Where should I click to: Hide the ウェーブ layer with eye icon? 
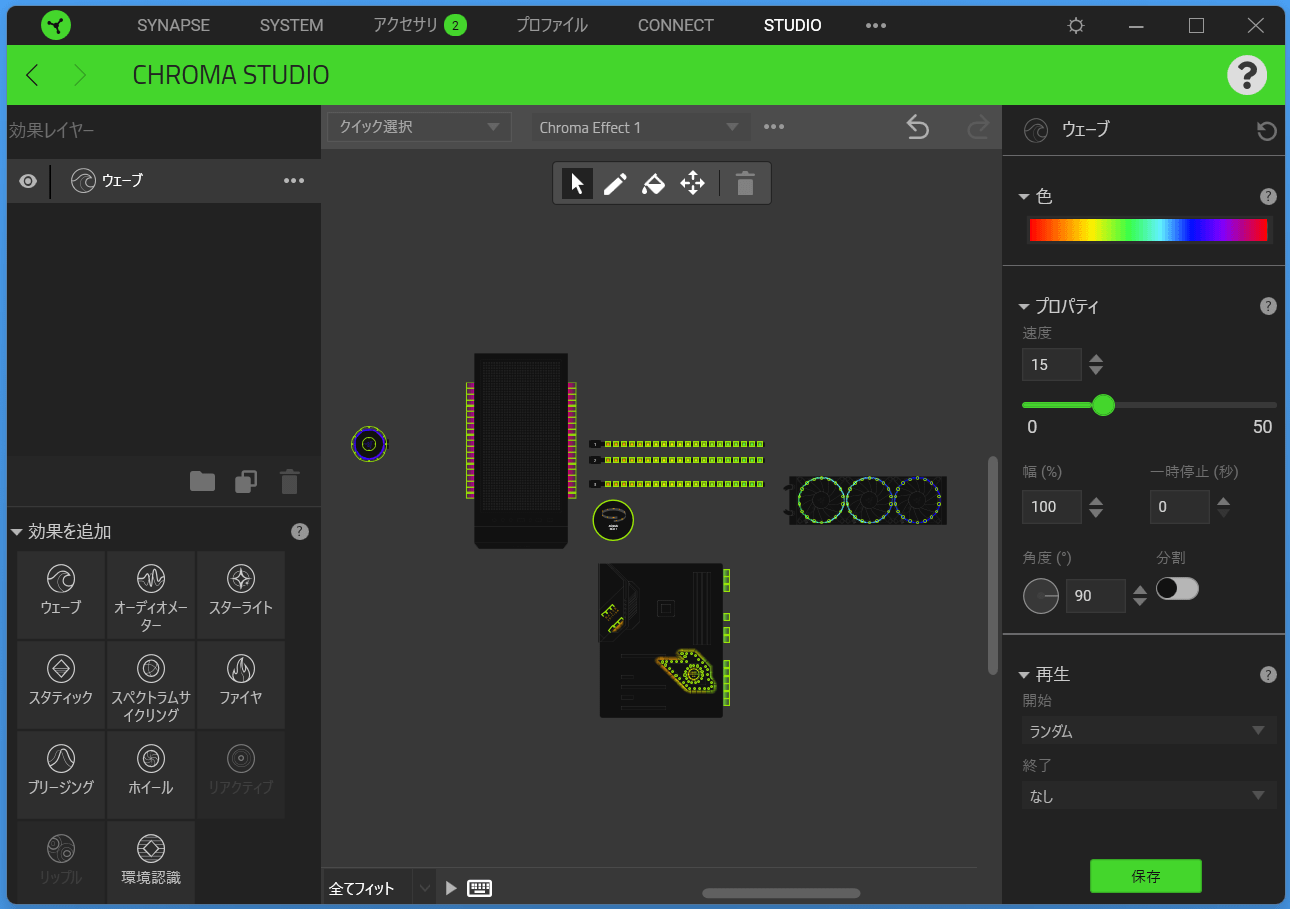point(28,181)
